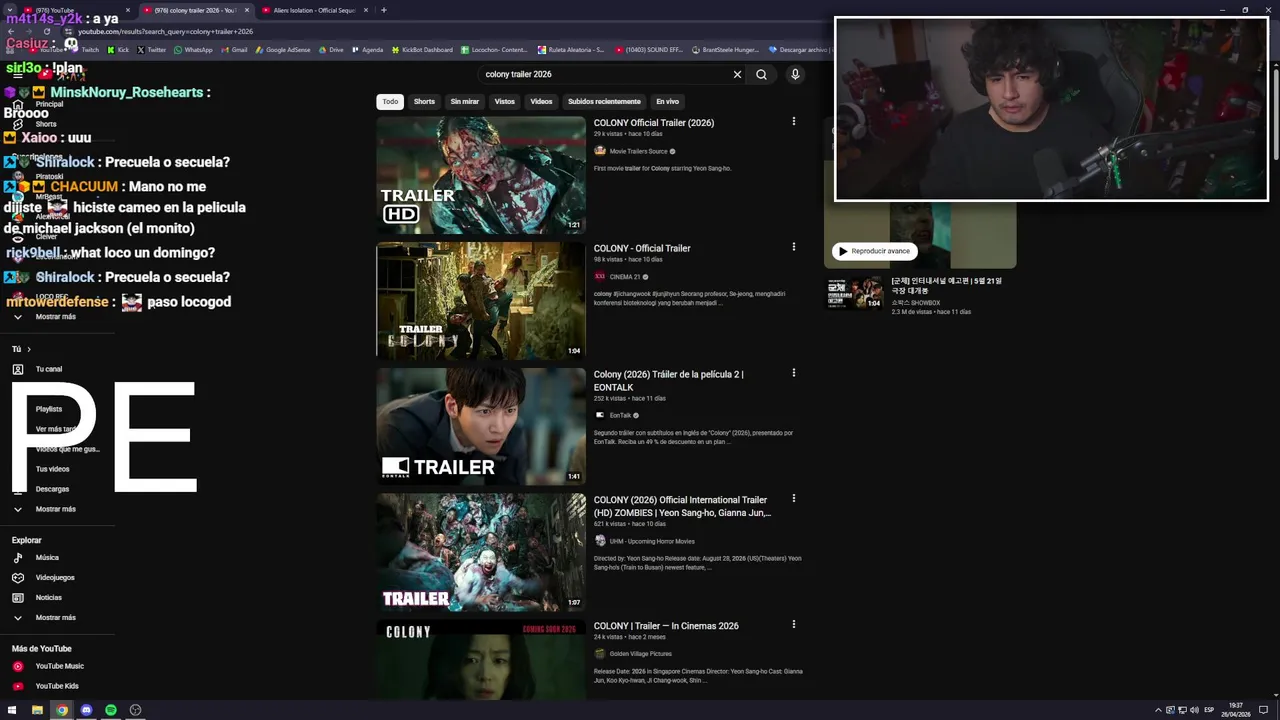Open options menu for Colony Tráiler de la película 2

[794, 373]
